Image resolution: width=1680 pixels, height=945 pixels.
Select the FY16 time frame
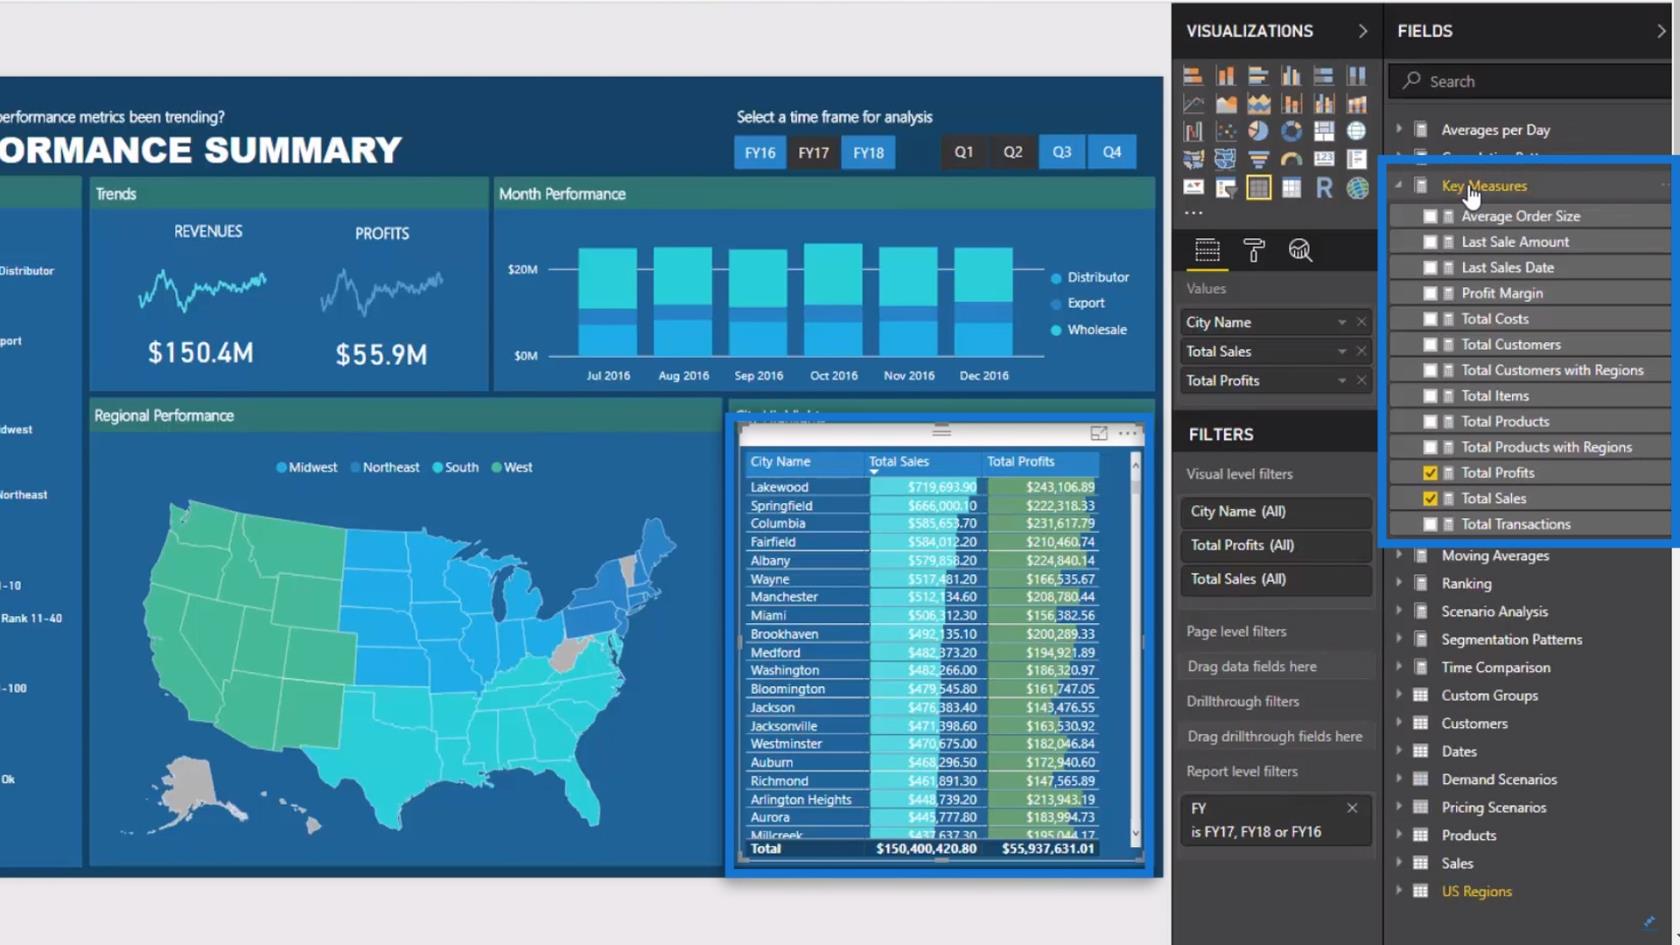click(x=760, y=153)
